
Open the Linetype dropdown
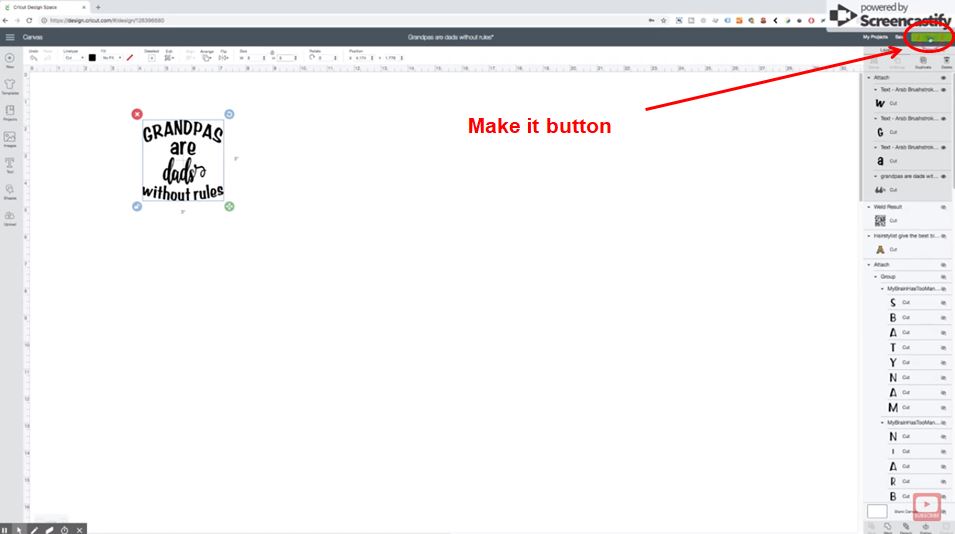coord(74,58)
